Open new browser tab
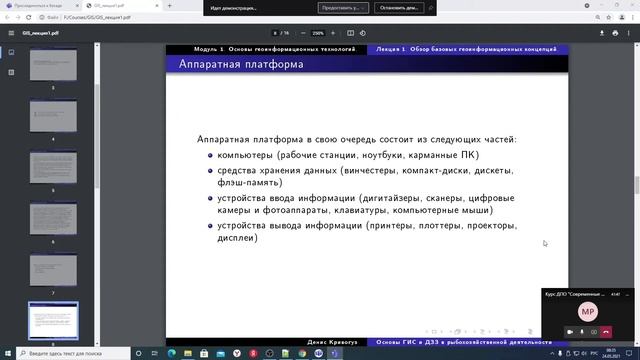Image resolution: width=640 pixels, height=360 pixels. (170, 6)
